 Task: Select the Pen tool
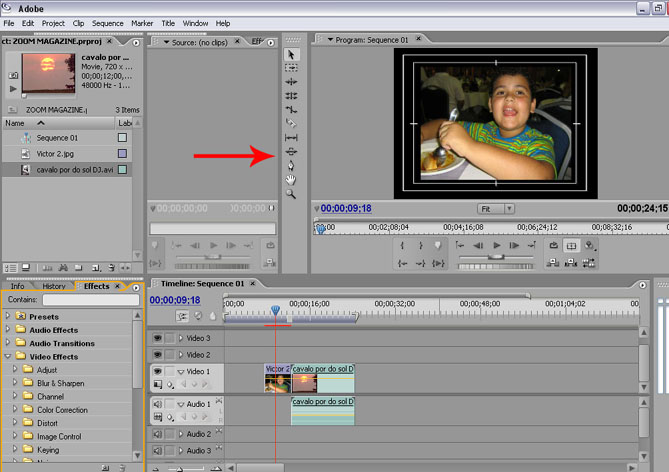pyautogui.click(x=291, y=165)
